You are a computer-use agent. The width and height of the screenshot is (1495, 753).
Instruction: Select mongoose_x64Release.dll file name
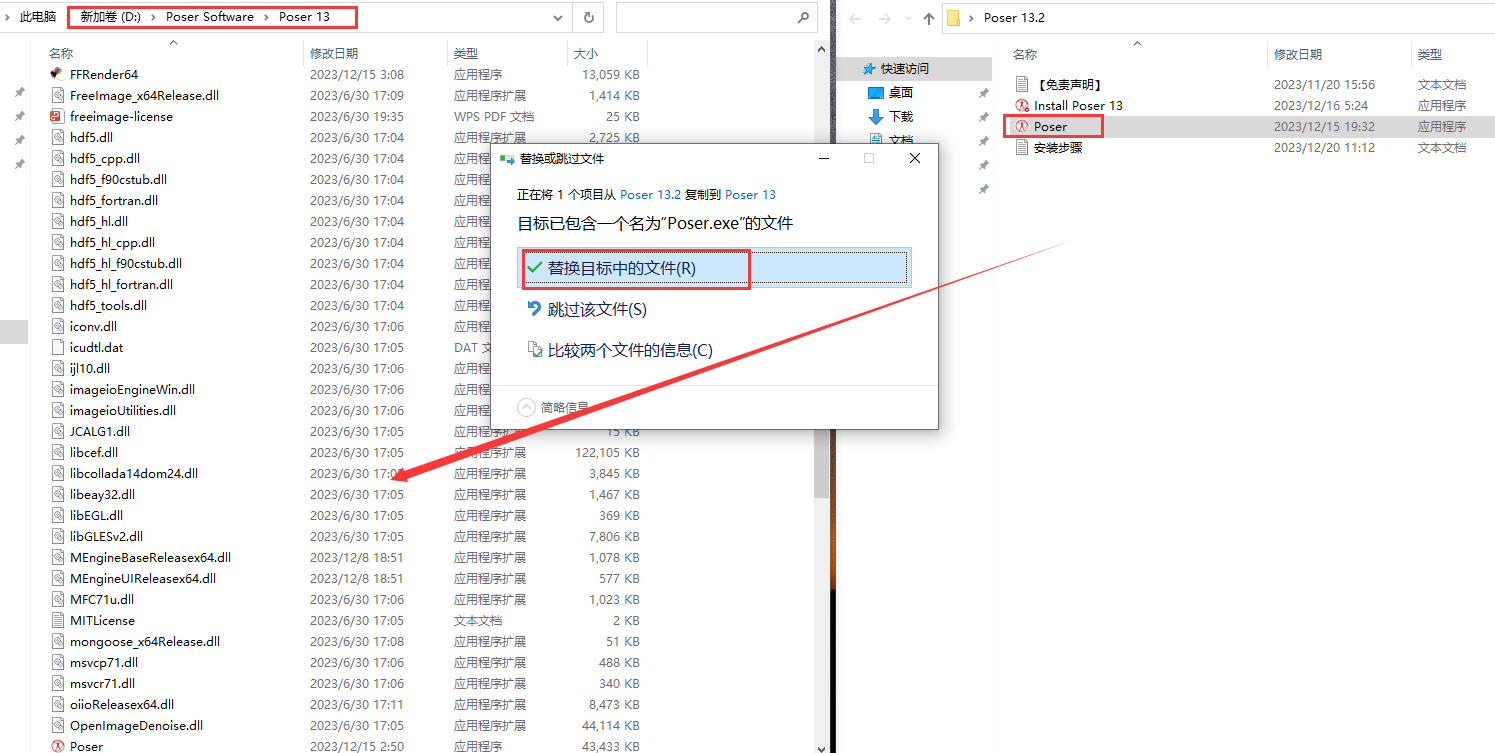tap(145, 641)
